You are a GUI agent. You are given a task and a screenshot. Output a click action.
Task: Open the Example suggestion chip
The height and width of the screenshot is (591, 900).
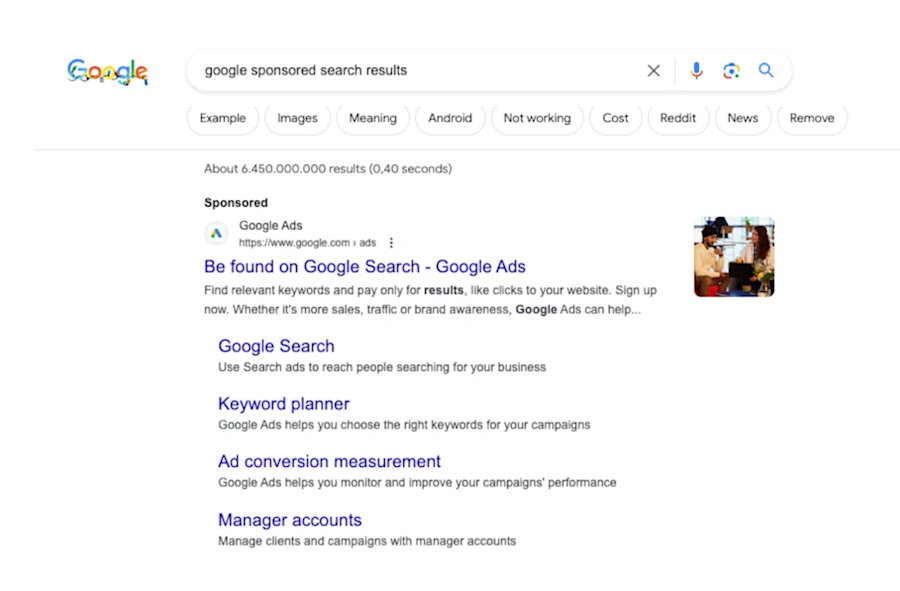point(222,118)
